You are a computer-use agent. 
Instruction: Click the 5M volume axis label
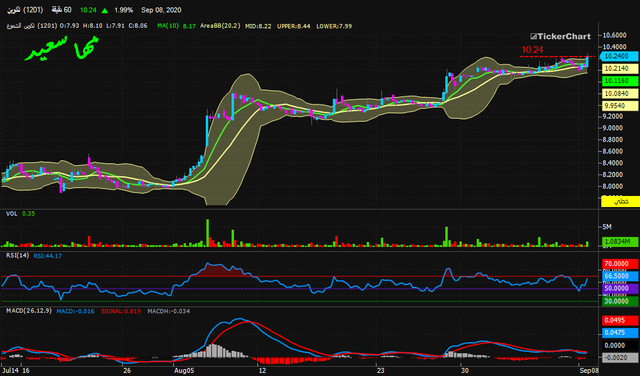(x=607, y=227)
